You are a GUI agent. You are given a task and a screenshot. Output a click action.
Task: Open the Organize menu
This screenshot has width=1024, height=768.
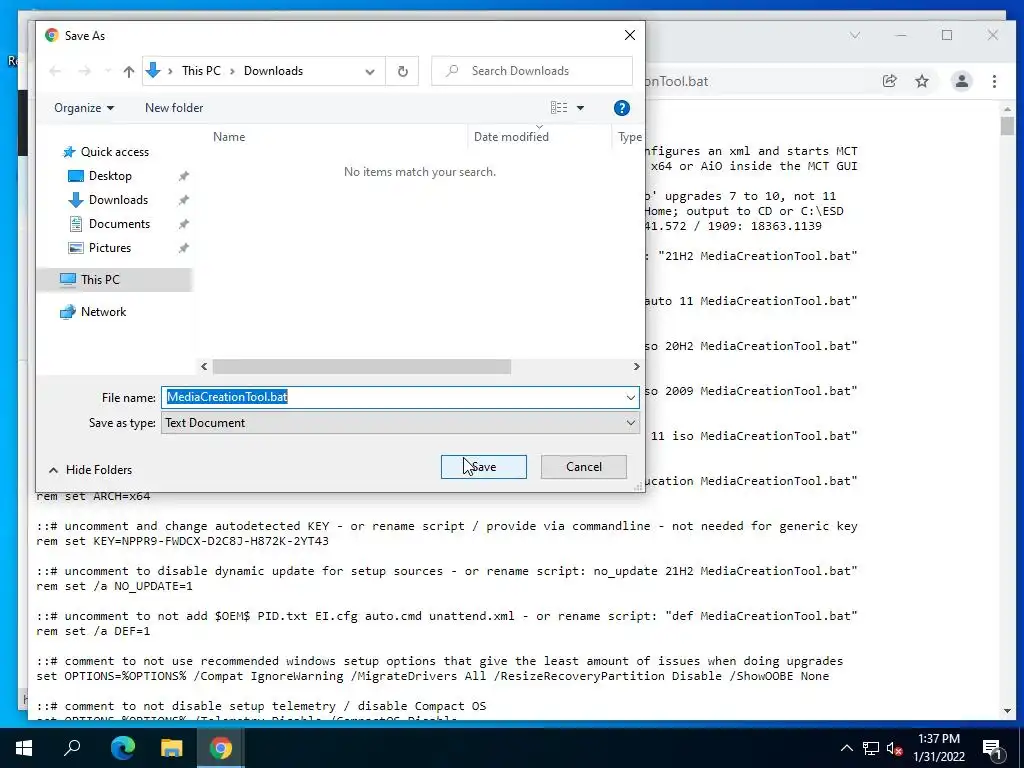[x=84, y=108]
